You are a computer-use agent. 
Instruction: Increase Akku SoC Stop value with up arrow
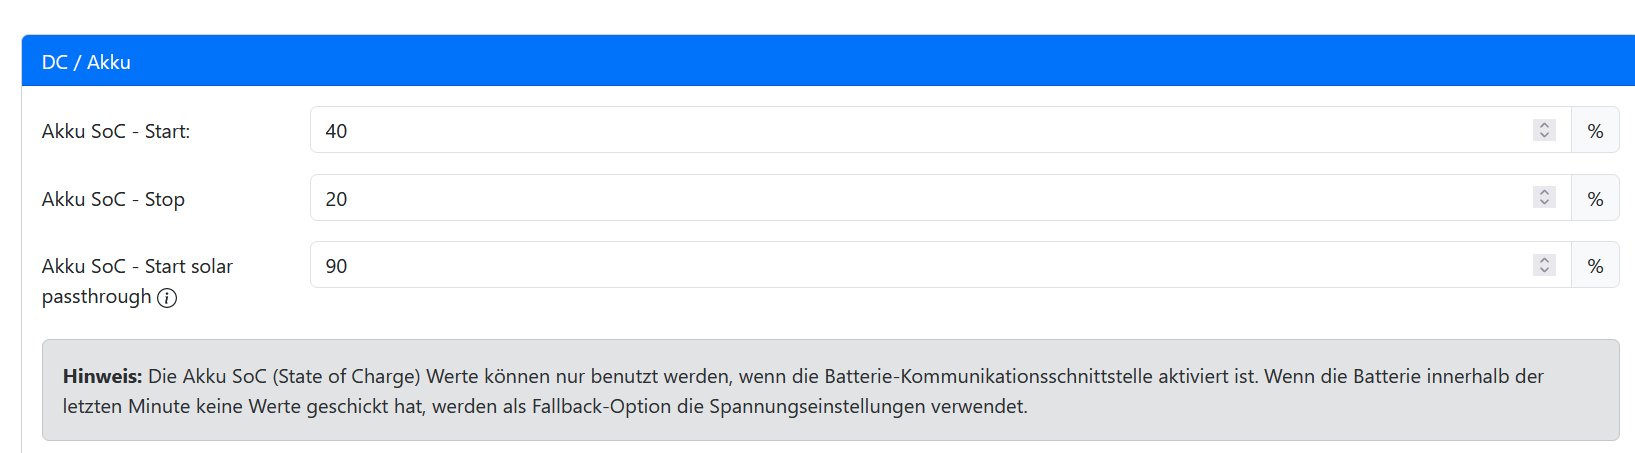point(1544,192)
